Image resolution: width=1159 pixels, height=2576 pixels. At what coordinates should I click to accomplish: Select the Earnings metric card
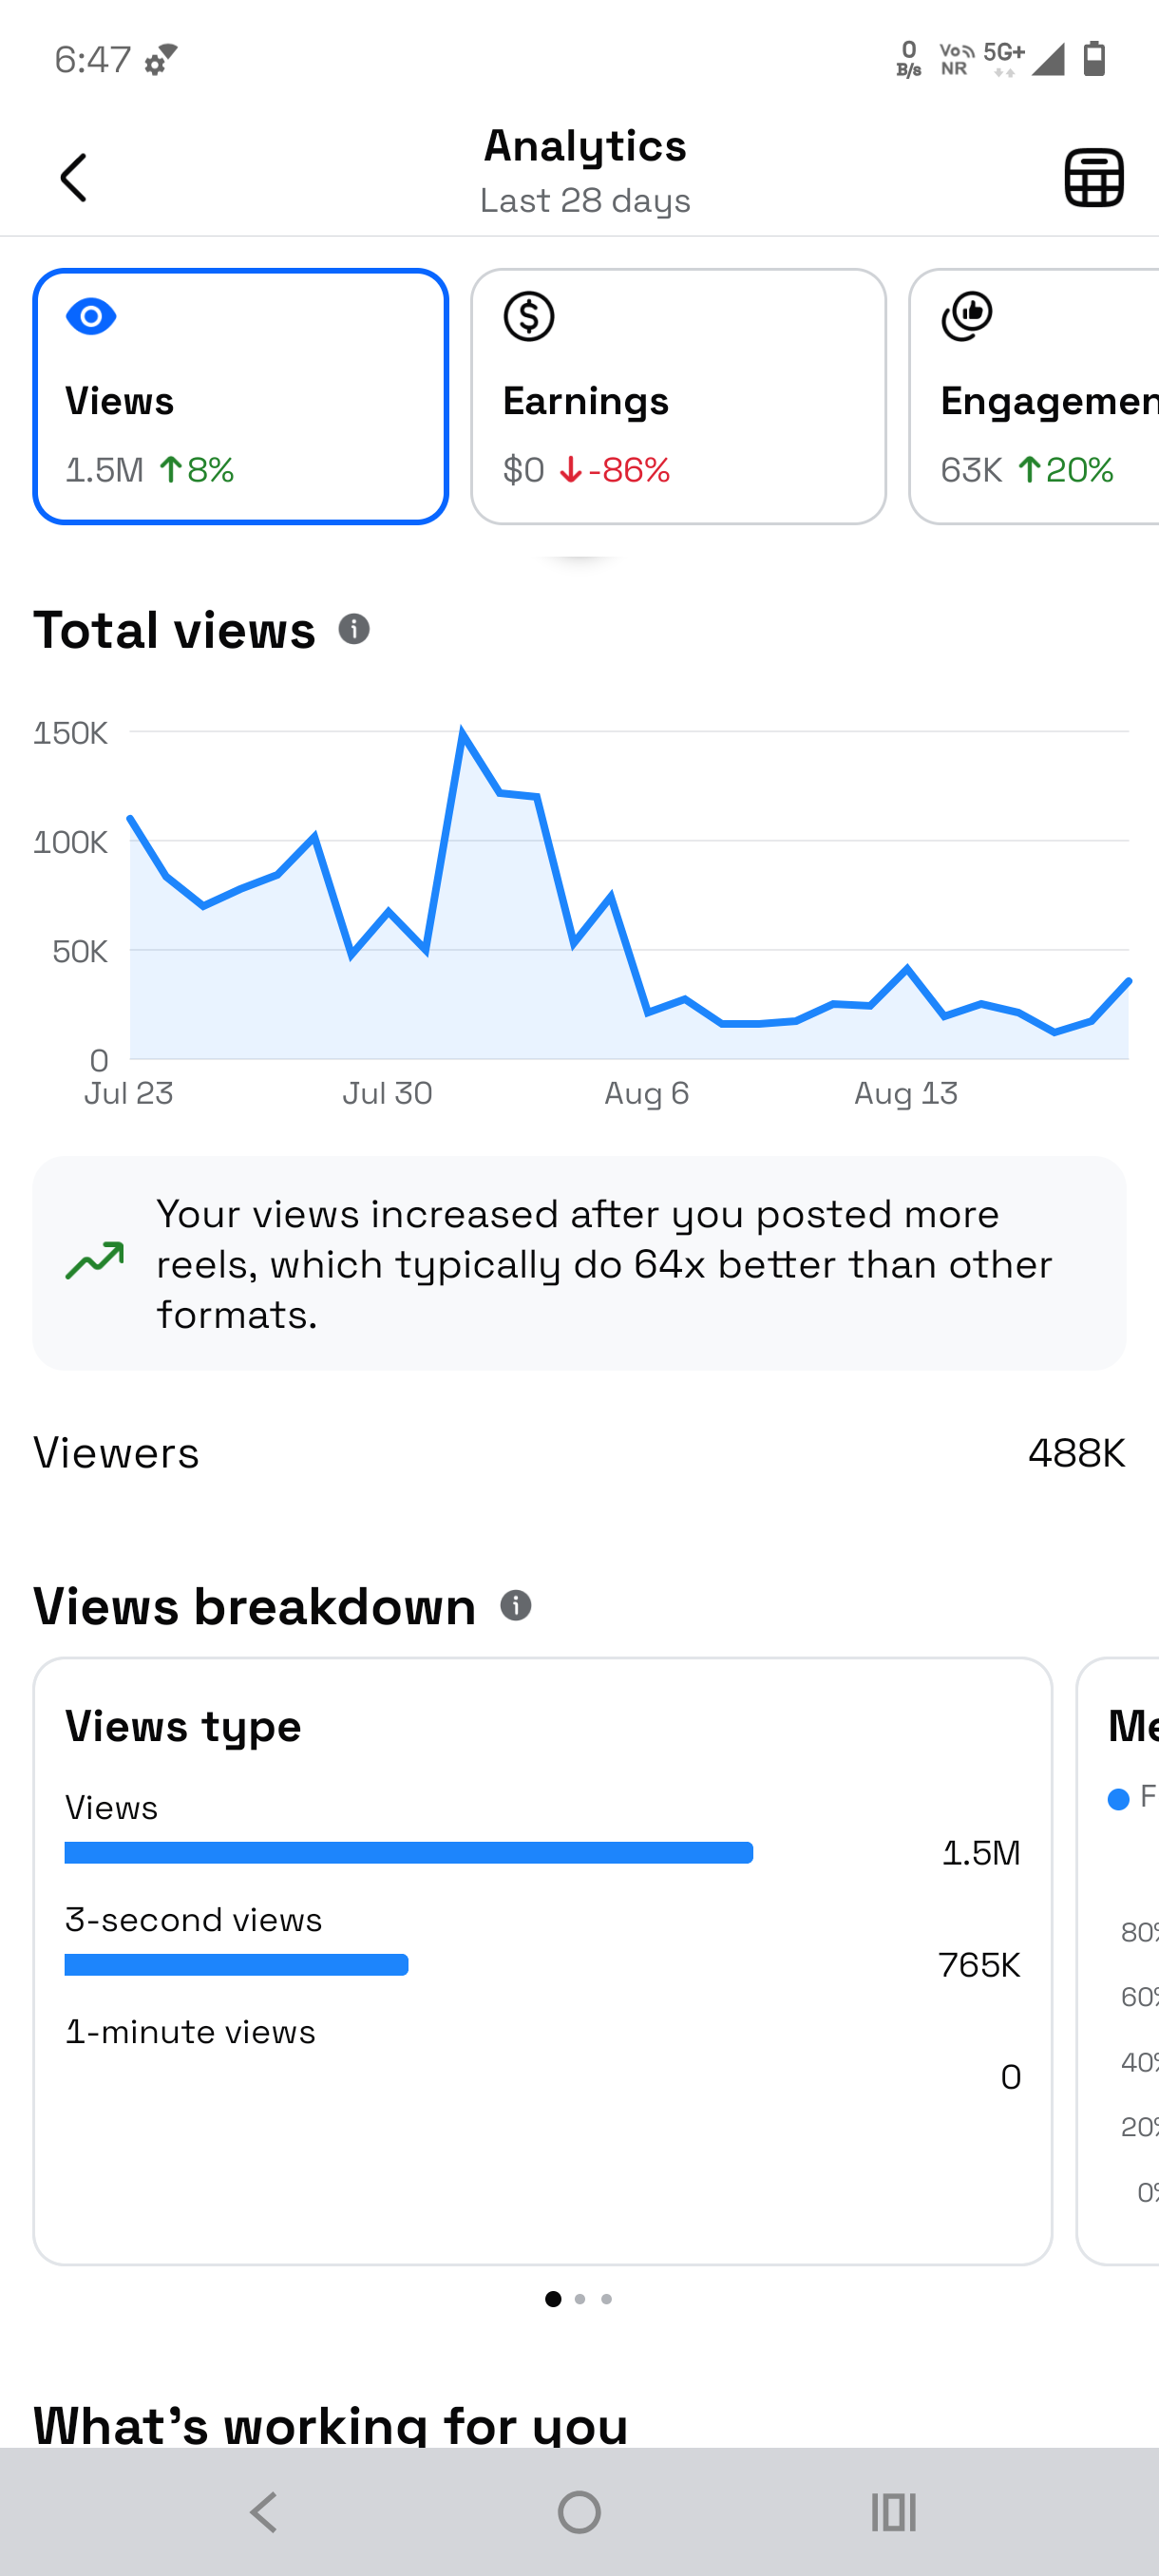(x=678, y=396)
